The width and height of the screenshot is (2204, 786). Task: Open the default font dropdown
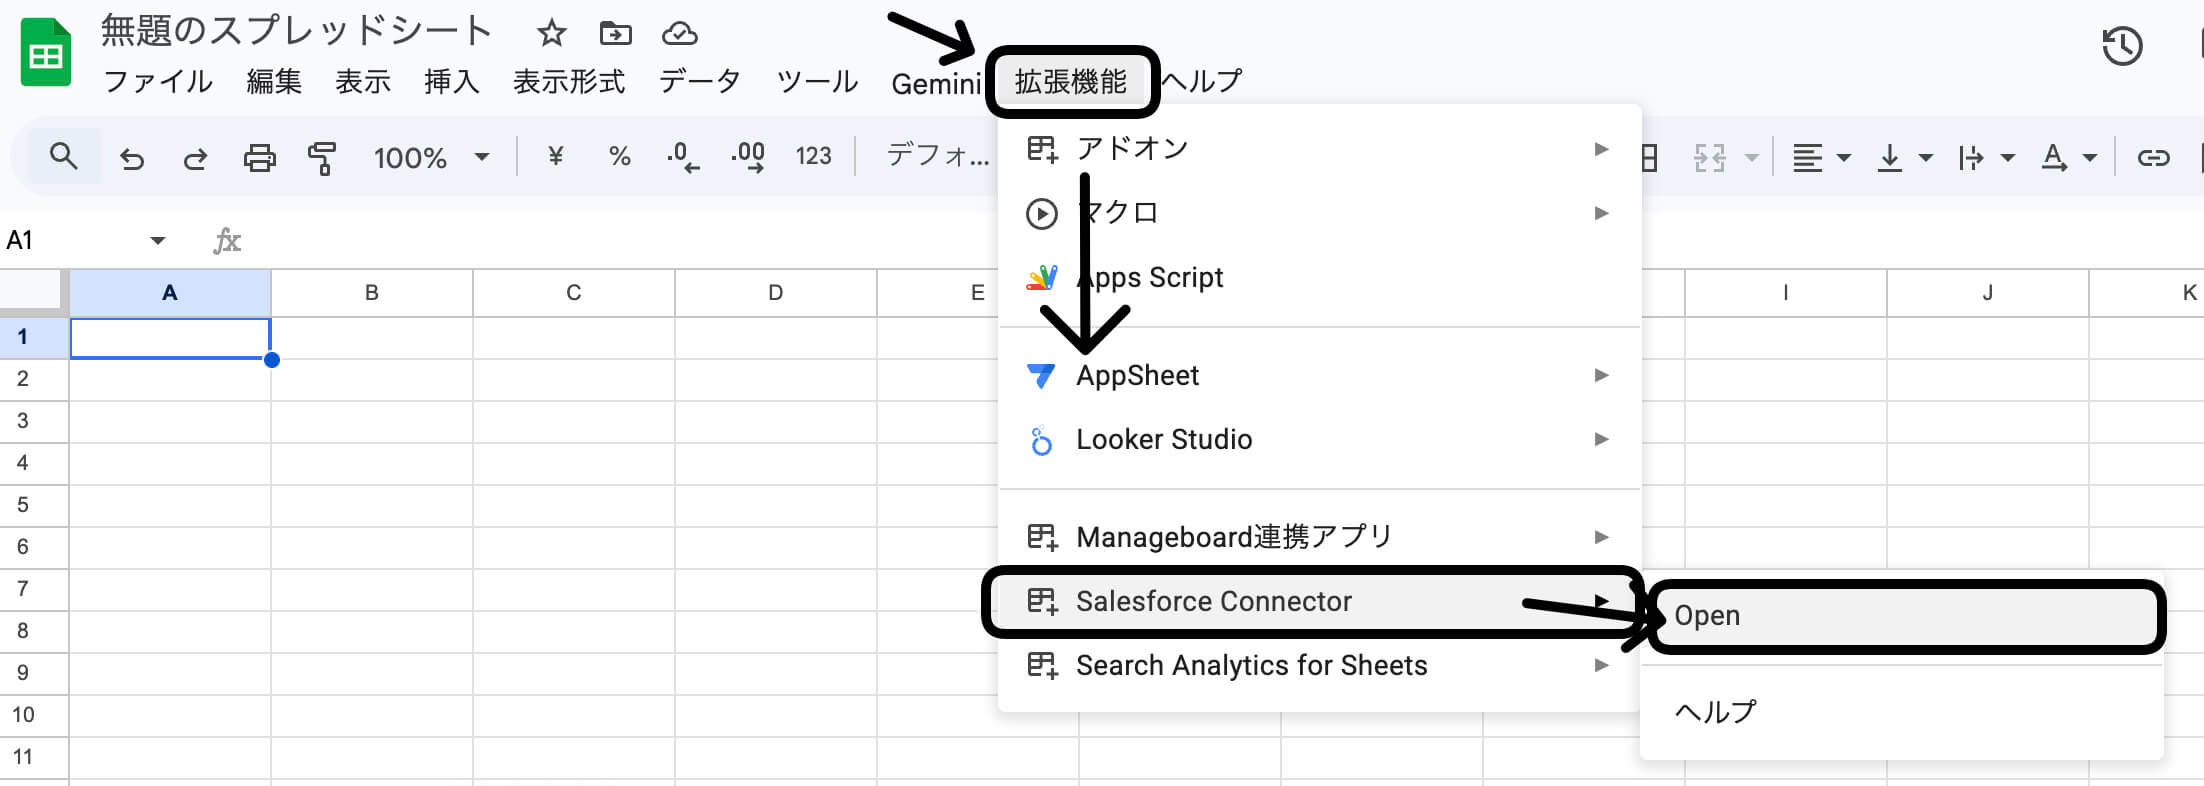[938, 155]
